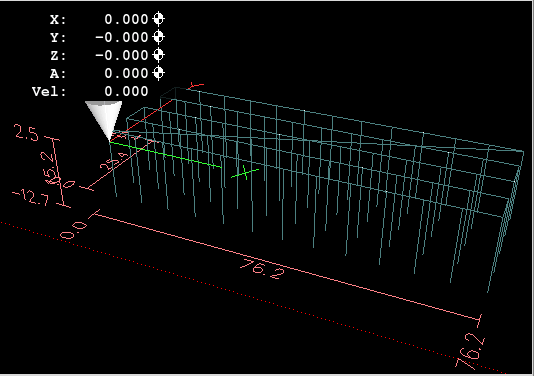Click the Vel velocity readout
The width and height of the screenshot is (534, 376).
[90, 91]
